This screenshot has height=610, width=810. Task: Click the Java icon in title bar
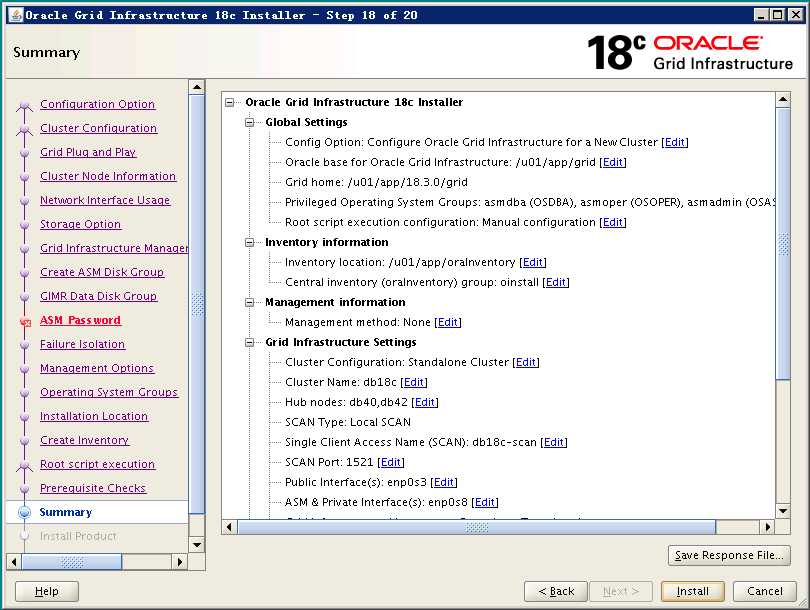point(16,15)
